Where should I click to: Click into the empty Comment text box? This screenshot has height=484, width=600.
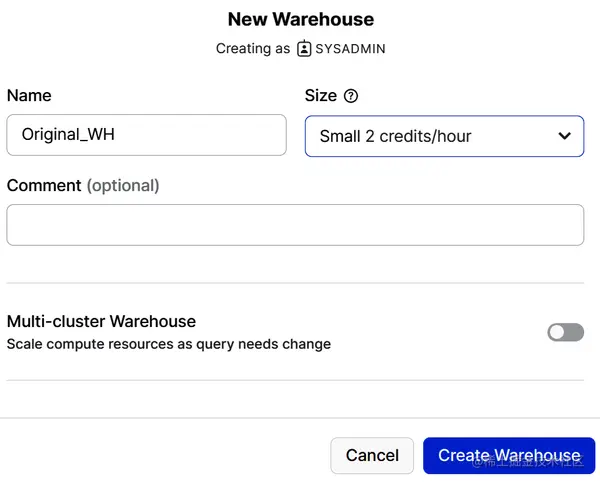click(x=295, y=225)
